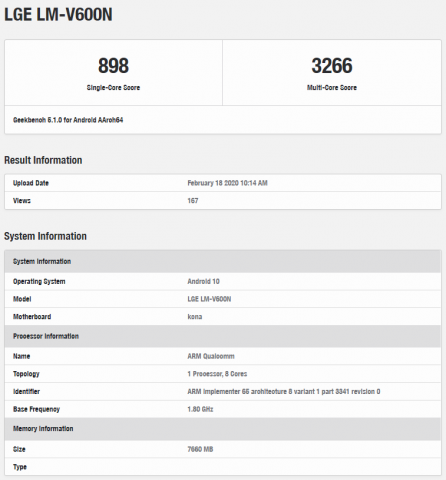446x480 pixels.
Task: Click the Topology label
Action: [x=26, y=374]
